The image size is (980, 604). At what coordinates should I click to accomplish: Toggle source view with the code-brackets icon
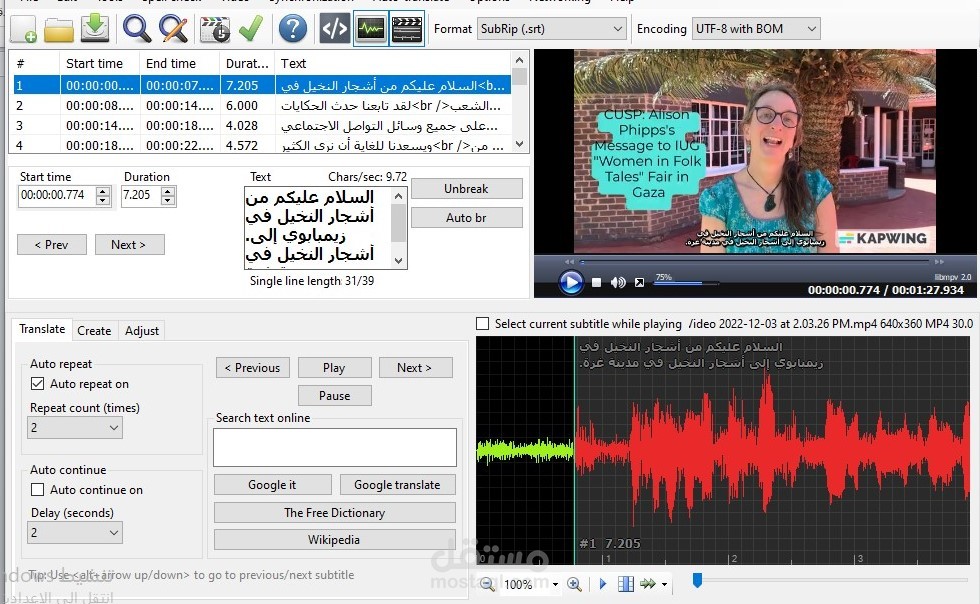(334, 29)
